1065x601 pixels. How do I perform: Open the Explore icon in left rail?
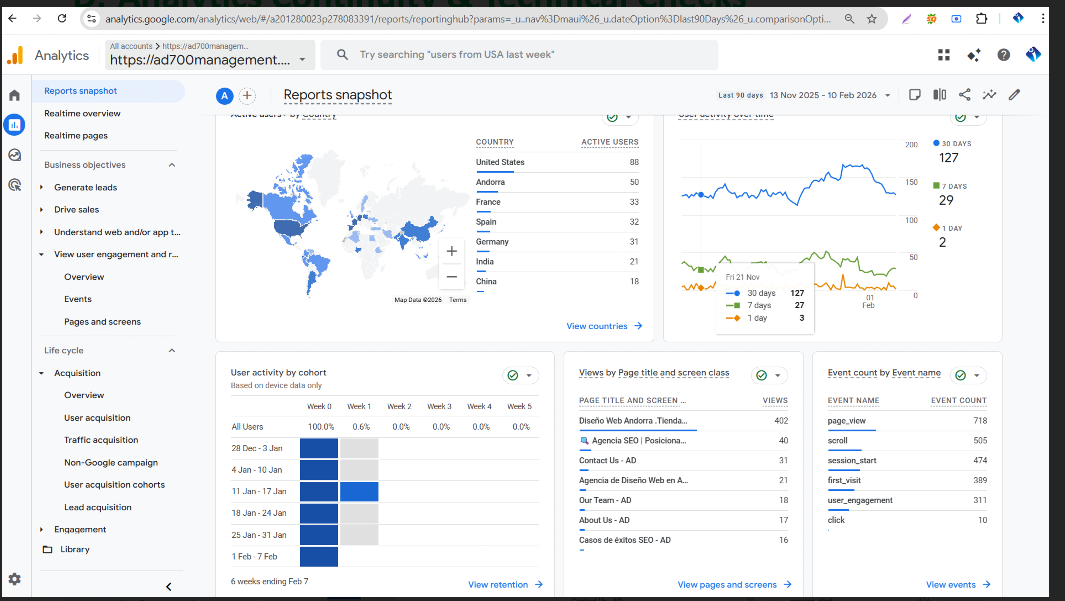(x=14, y=155)
